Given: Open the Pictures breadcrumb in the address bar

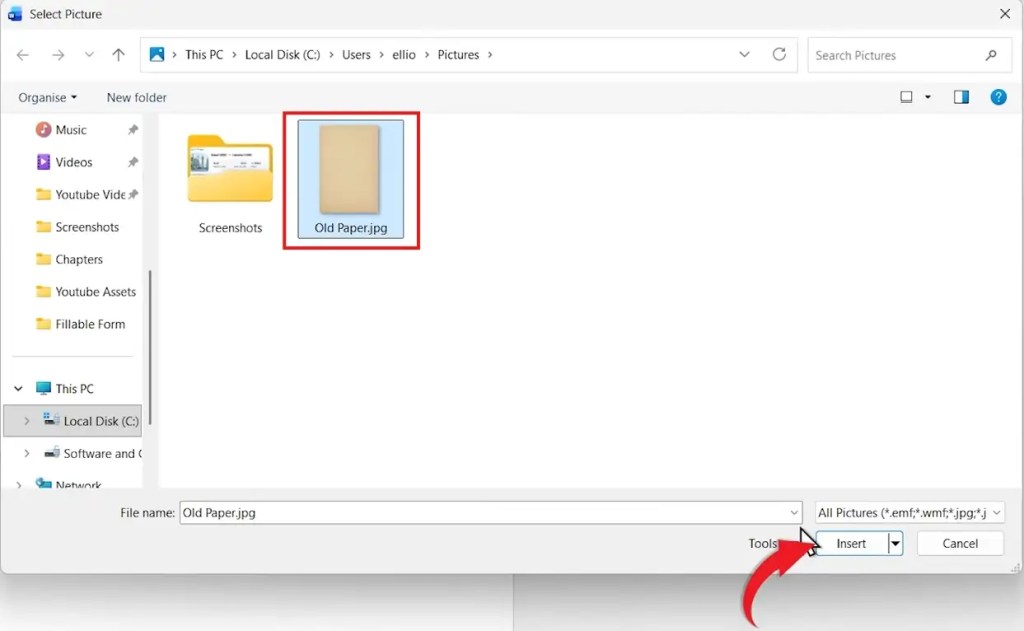Looking at the screenshot, I should click(x=457, y=55).
